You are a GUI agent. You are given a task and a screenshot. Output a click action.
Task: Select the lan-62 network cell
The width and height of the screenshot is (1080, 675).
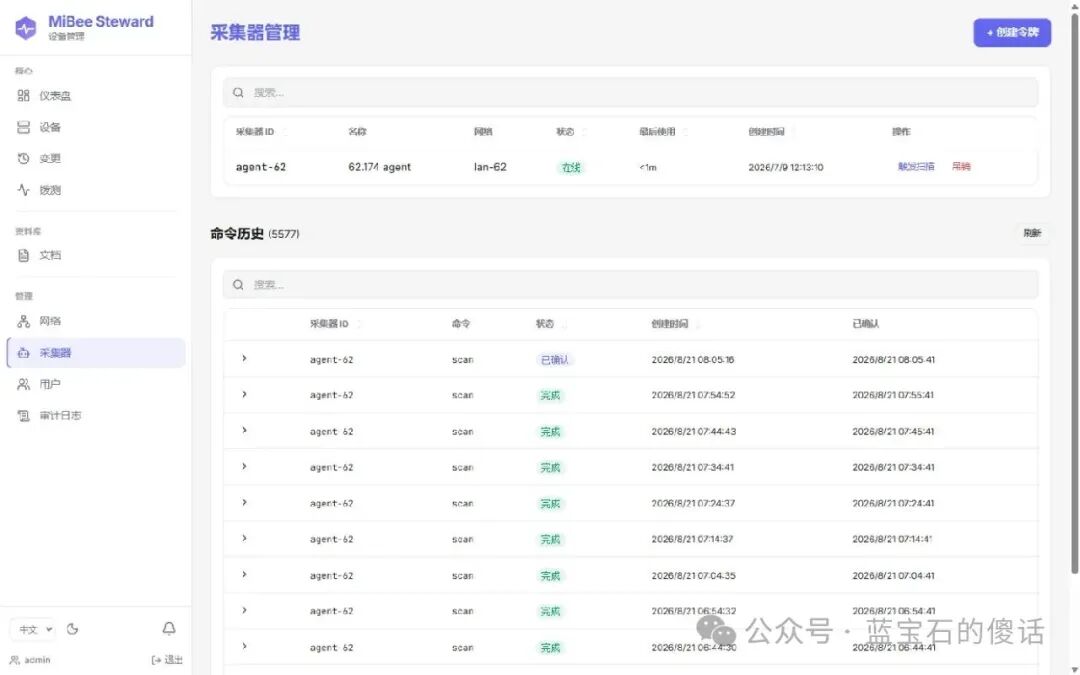pos(490,167)
